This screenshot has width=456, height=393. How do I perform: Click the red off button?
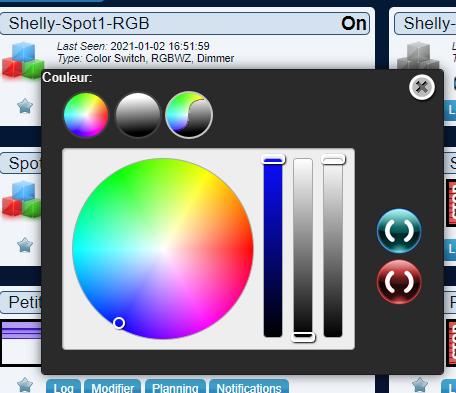tap(399, 282)
